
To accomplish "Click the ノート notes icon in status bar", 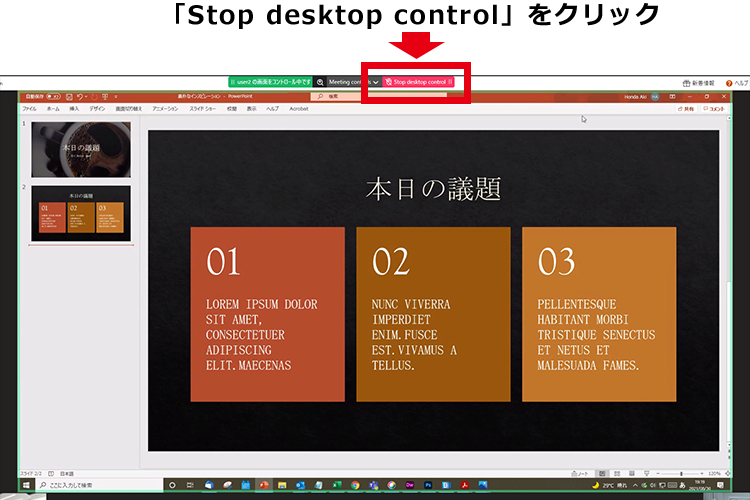I will click(582, 473).
